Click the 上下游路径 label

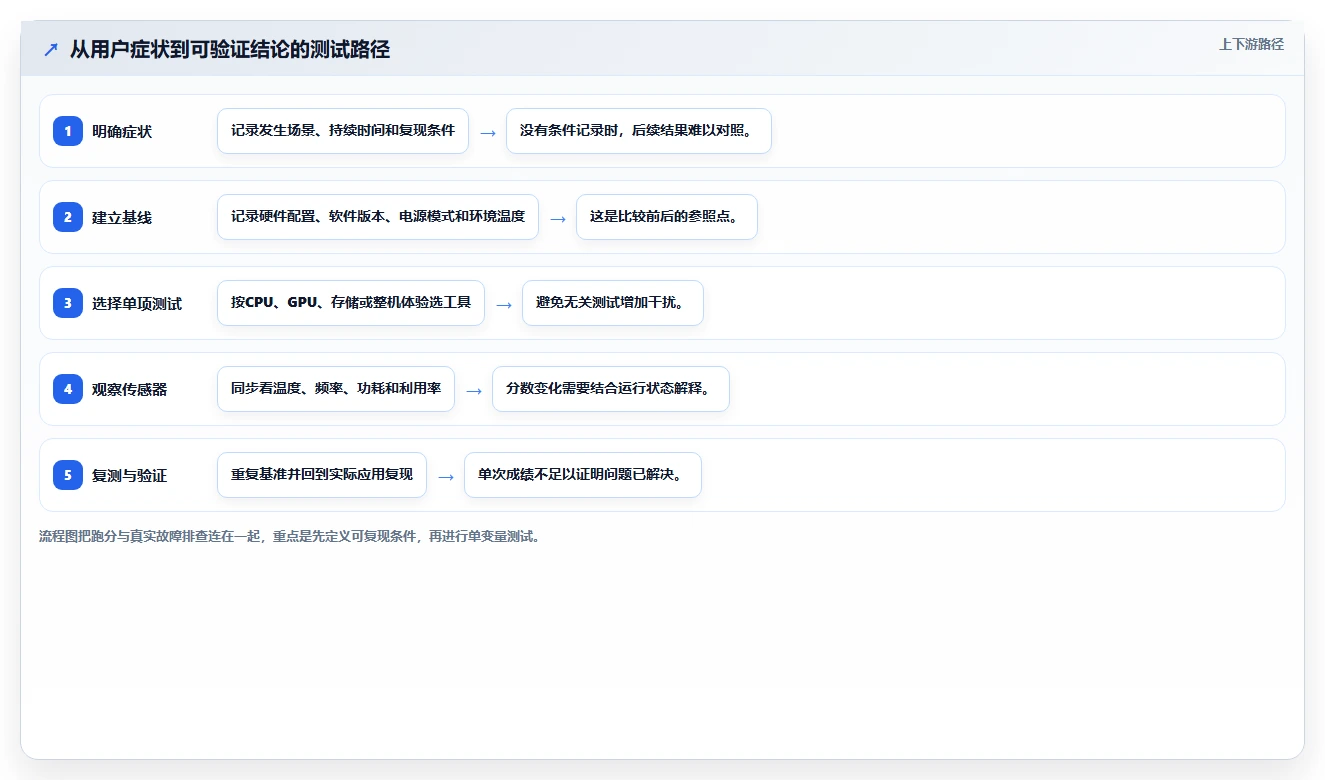(x=1251, y=45)
